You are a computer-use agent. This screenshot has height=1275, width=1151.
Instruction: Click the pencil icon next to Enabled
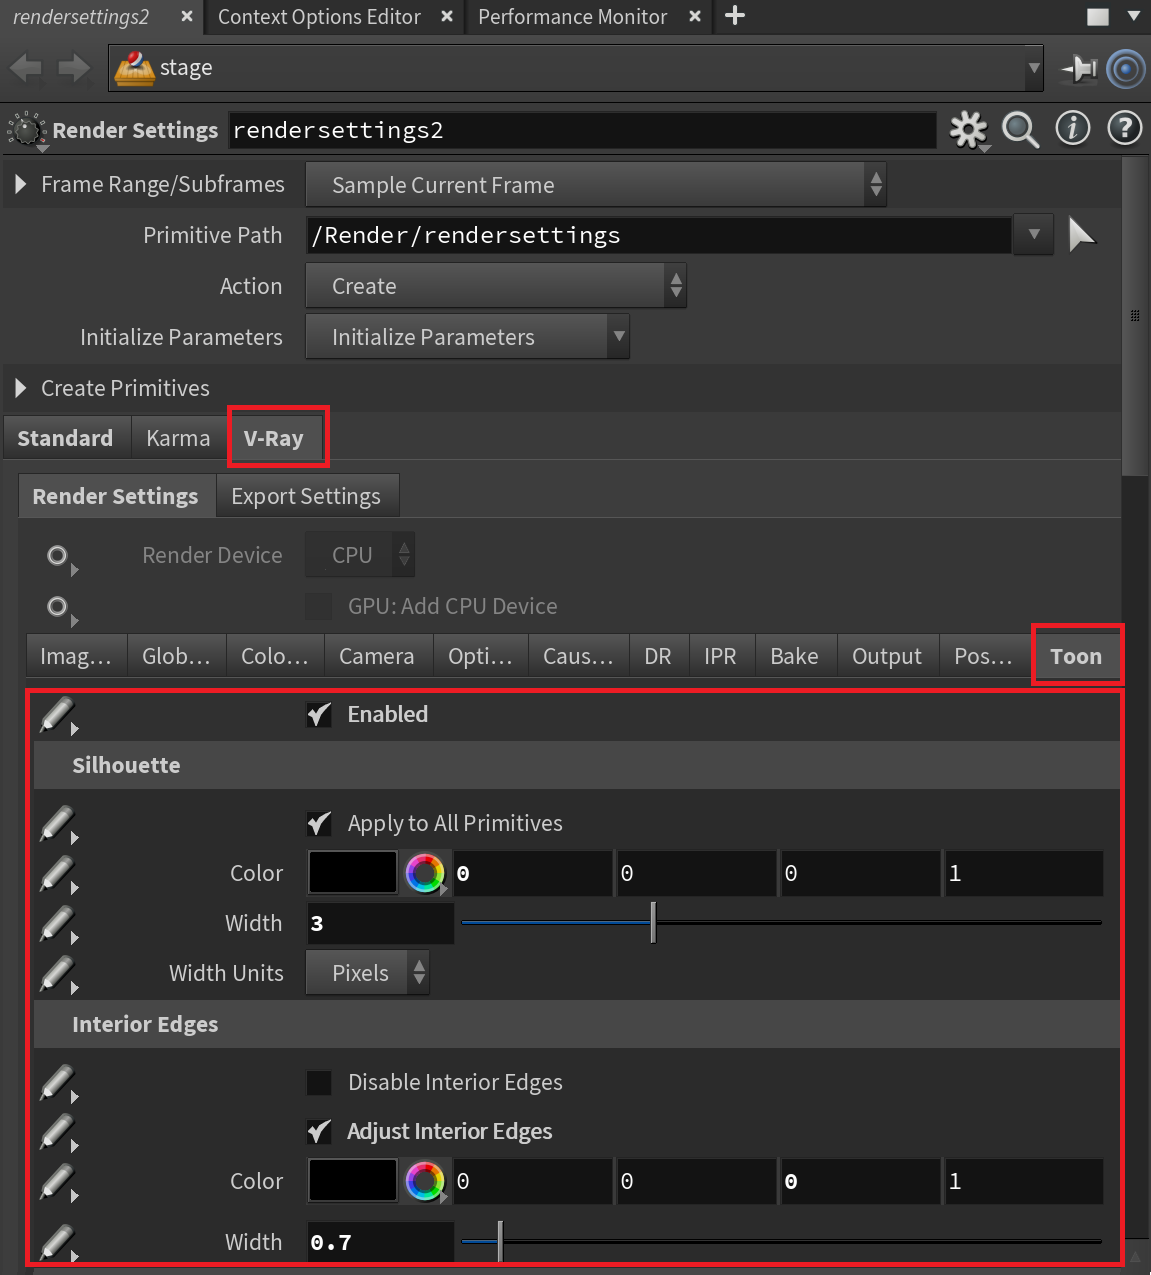(58, 715)
